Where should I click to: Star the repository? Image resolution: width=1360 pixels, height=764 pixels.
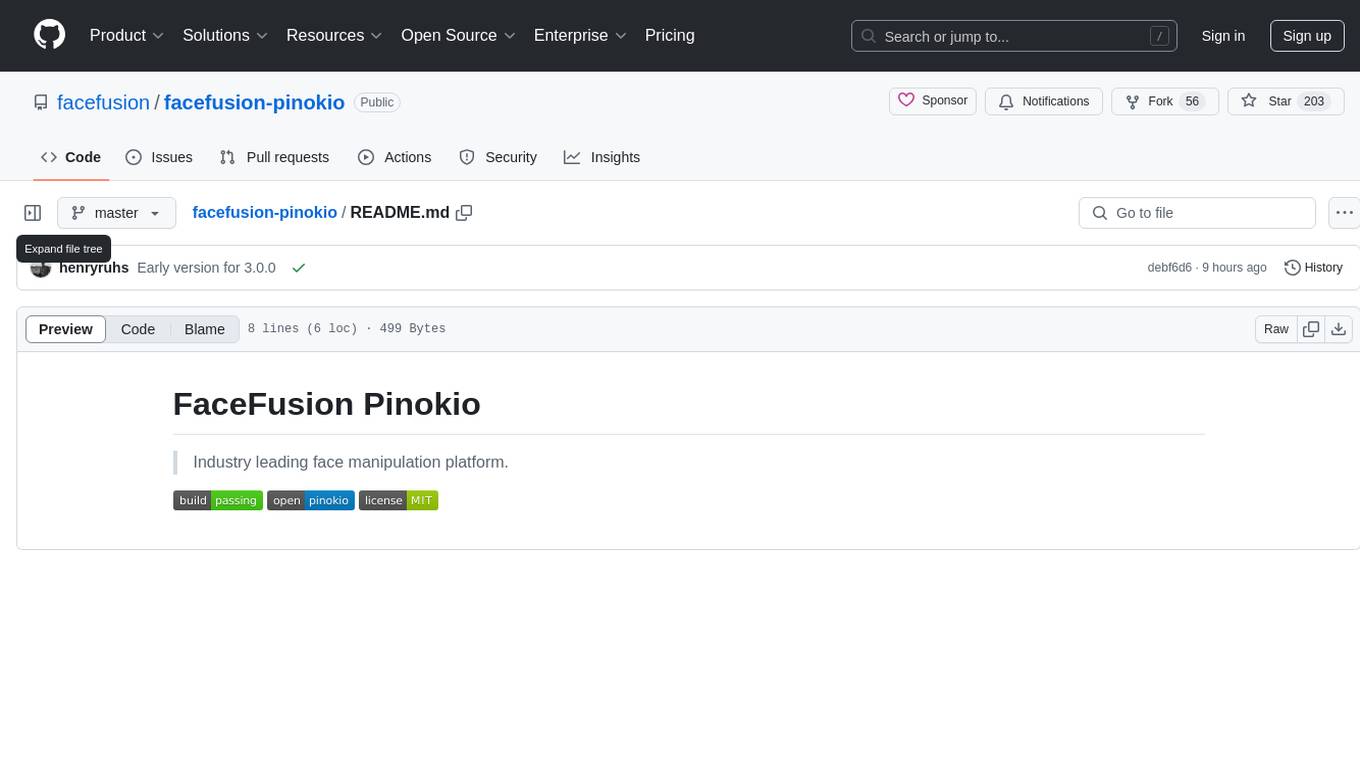coord(1285,101)
